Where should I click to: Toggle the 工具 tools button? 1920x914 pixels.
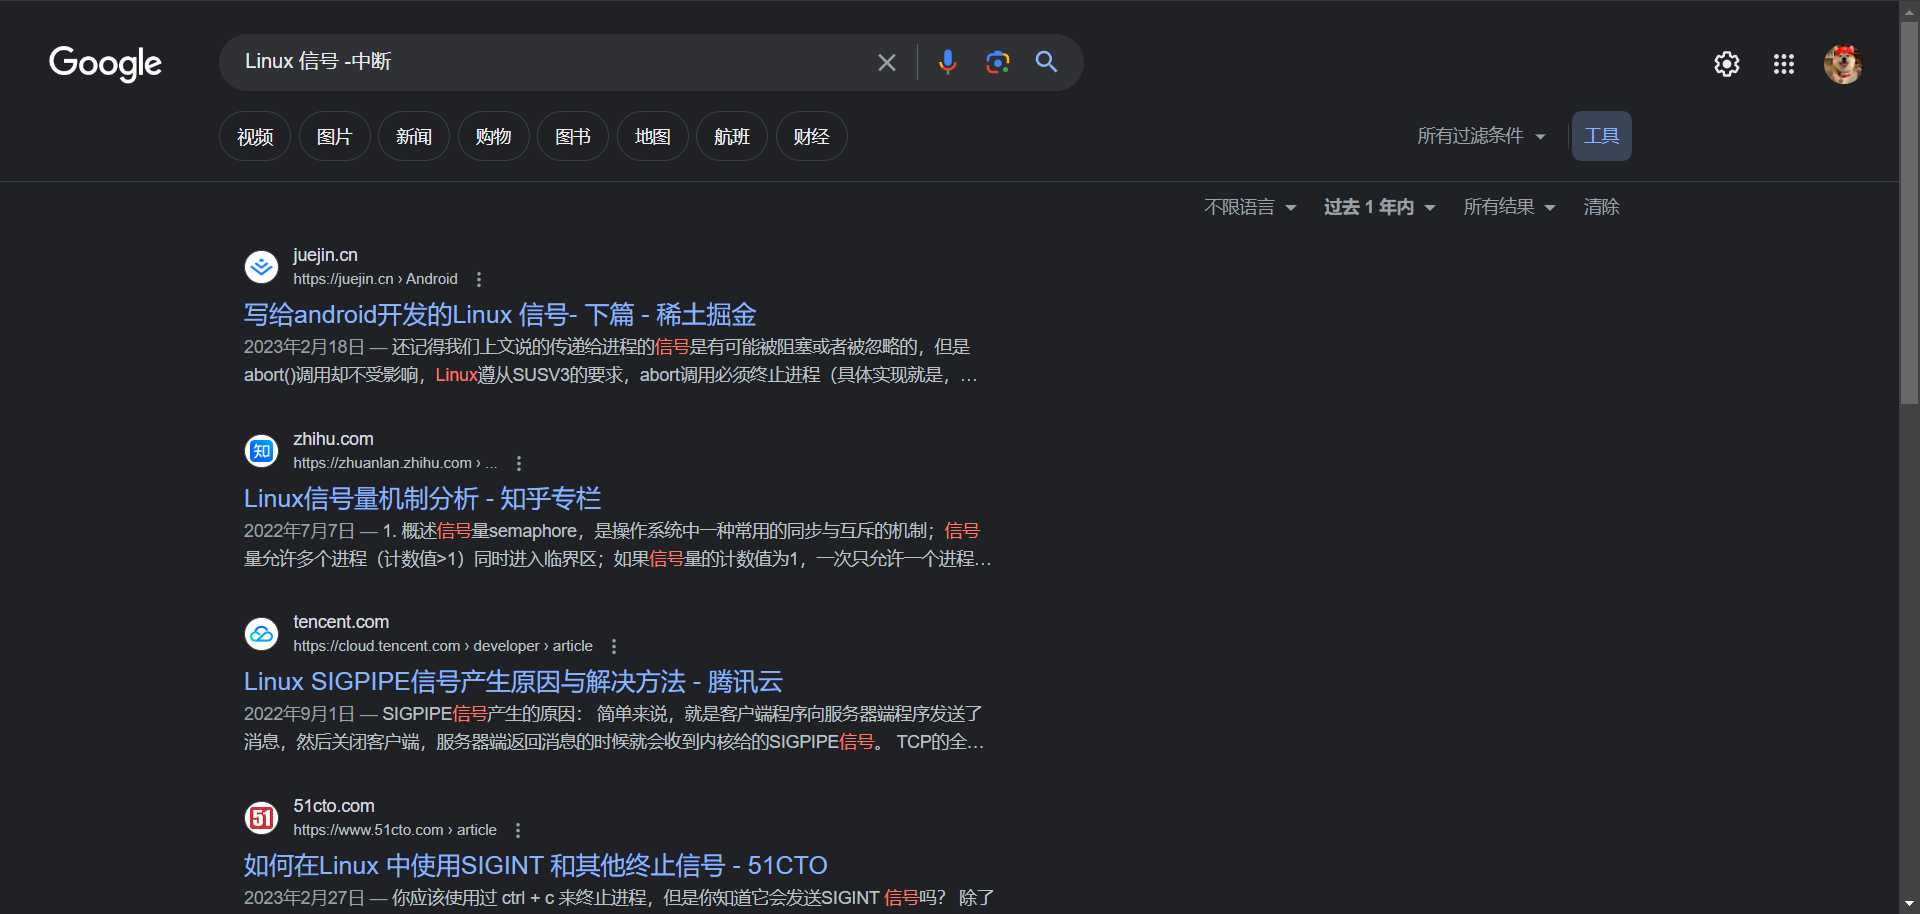pyautogui.click(x=1602, y=136)
